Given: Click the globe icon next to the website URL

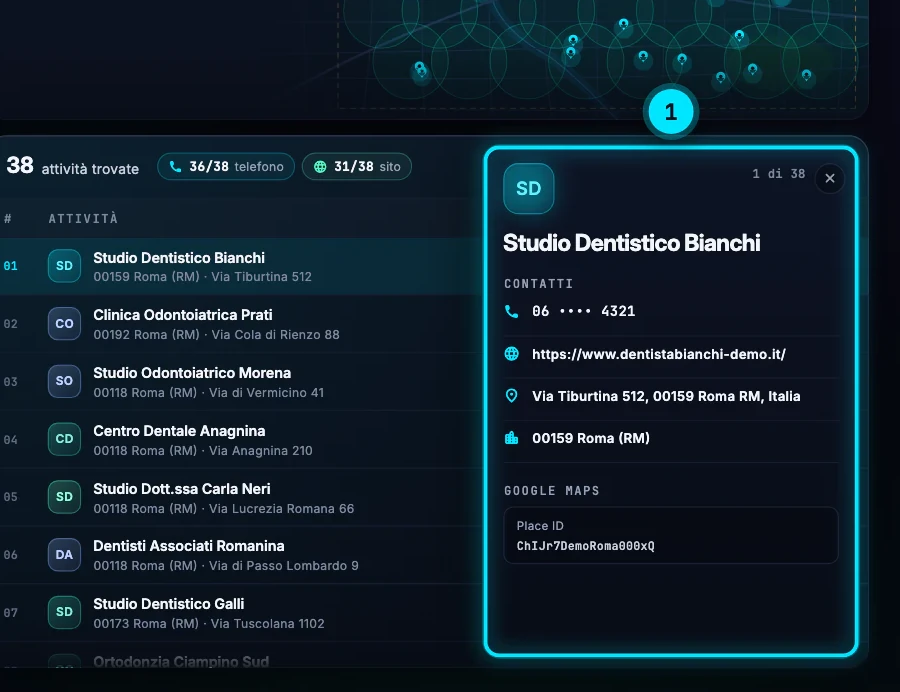Looking at the screenshot, I should pos(511,354).
